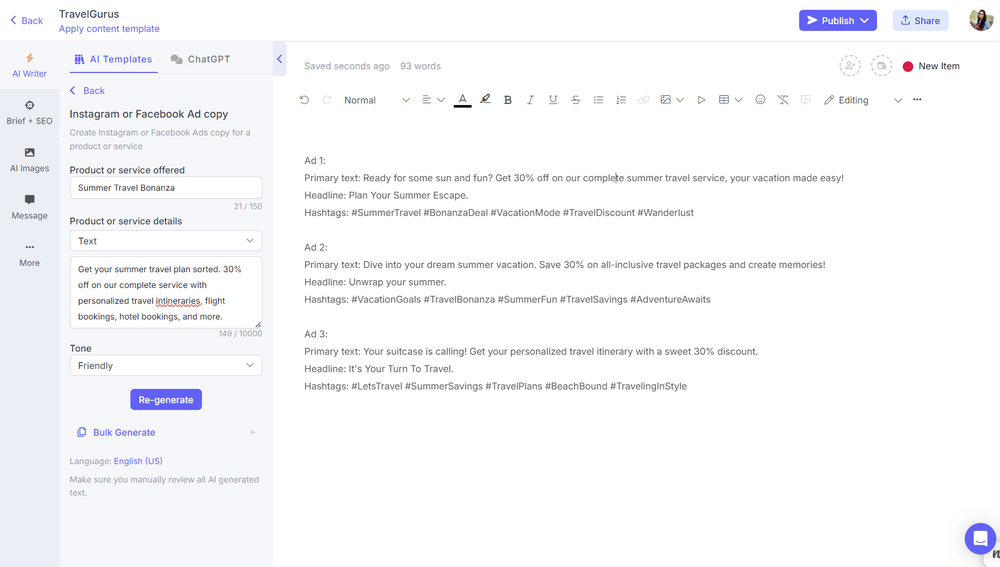Image resolution: width=1000 pixels, height=567 pixels.
Task: Open AI Images panel
Action: click(x=29, y=160)
